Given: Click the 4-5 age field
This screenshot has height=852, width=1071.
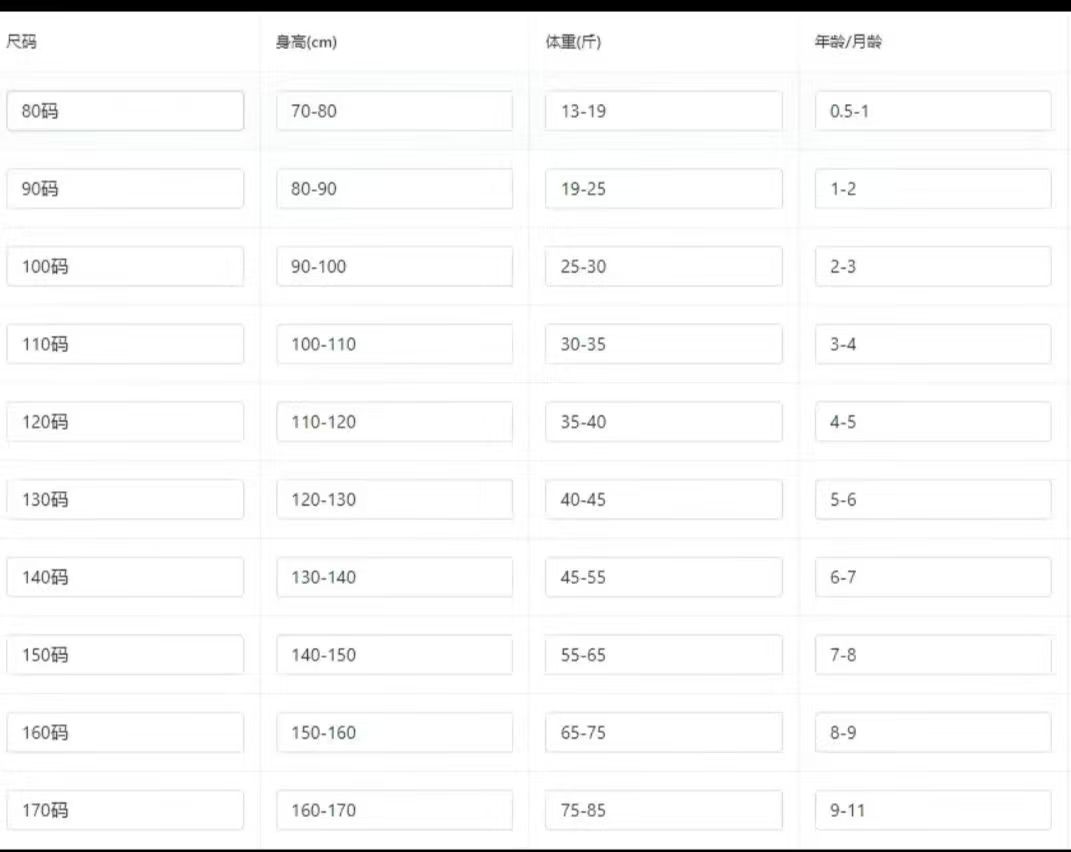Looking at the screenshot, I should [932, 422].
